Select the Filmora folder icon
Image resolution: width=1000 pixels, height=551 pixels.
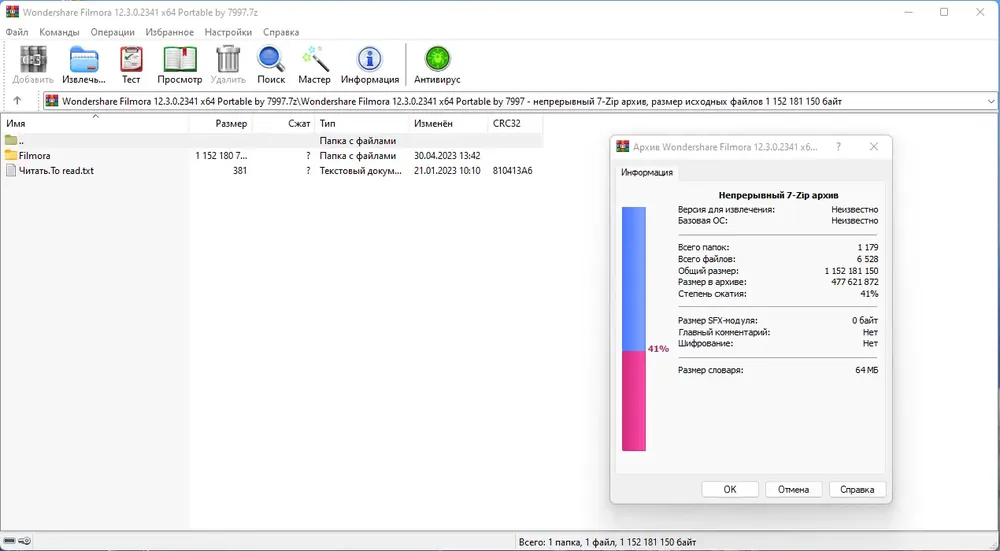(11, 156)
